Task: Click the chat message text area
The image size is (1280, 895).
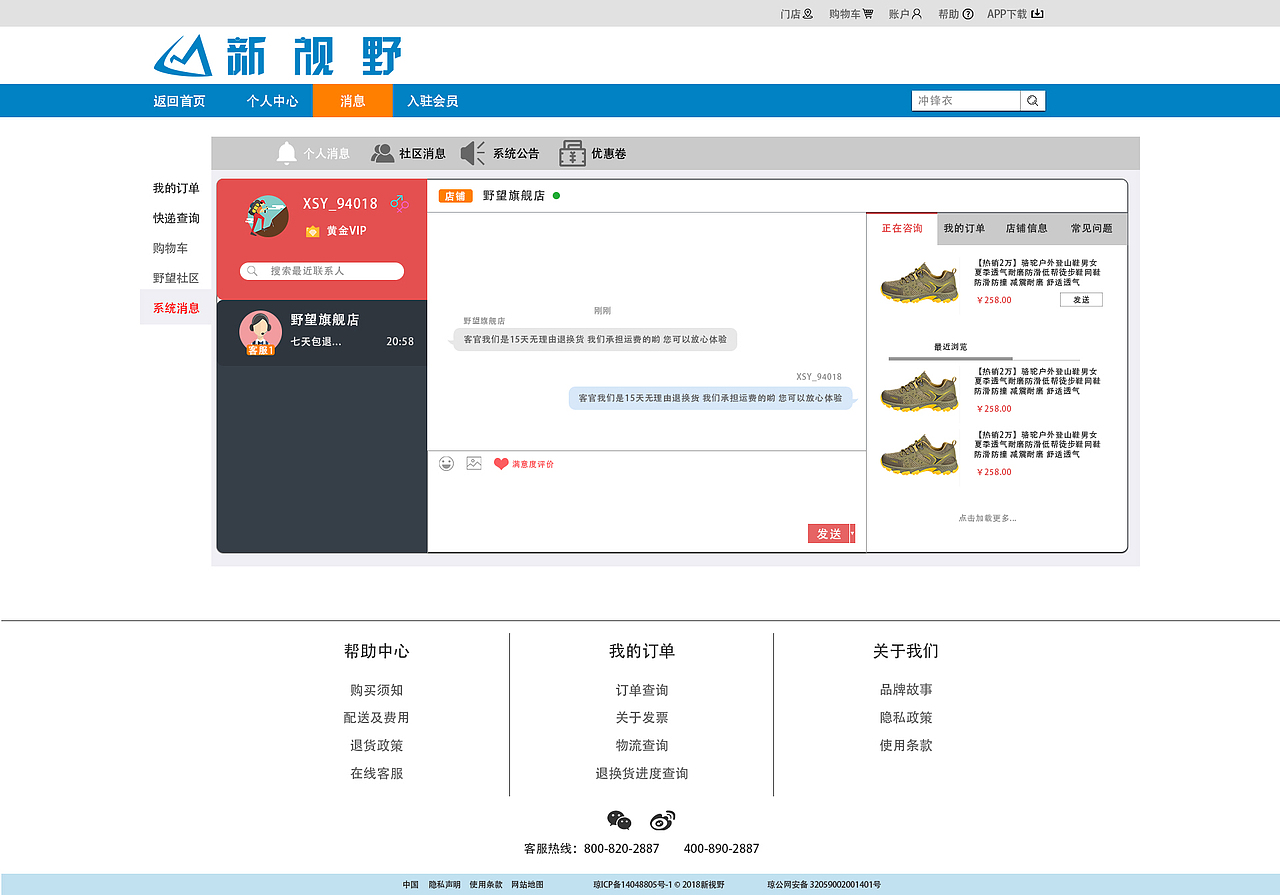Action: [646, 500]
